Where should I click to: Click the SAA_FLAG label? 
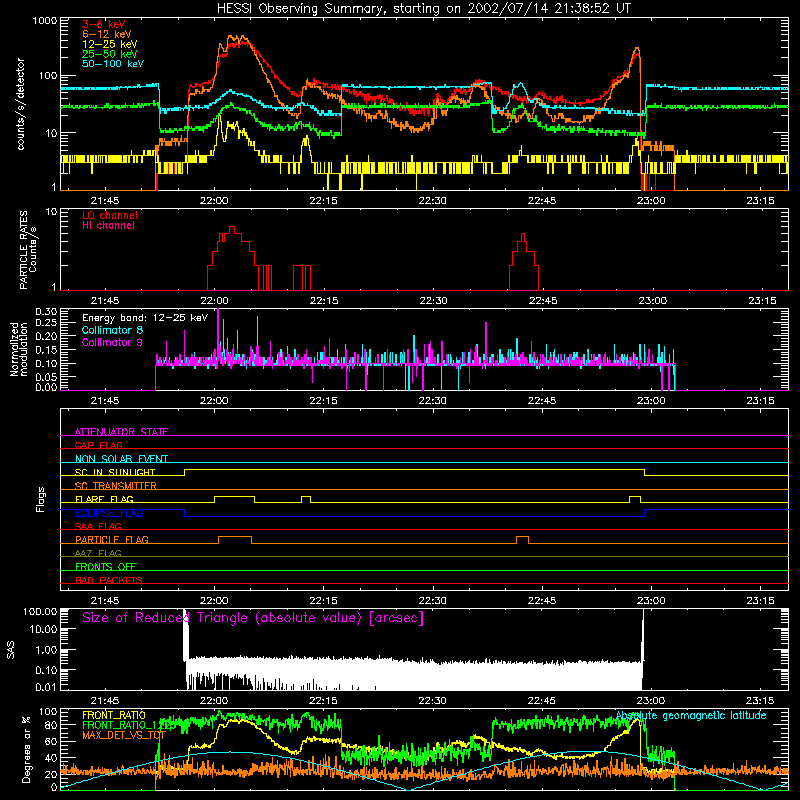(x=98, y=526)
